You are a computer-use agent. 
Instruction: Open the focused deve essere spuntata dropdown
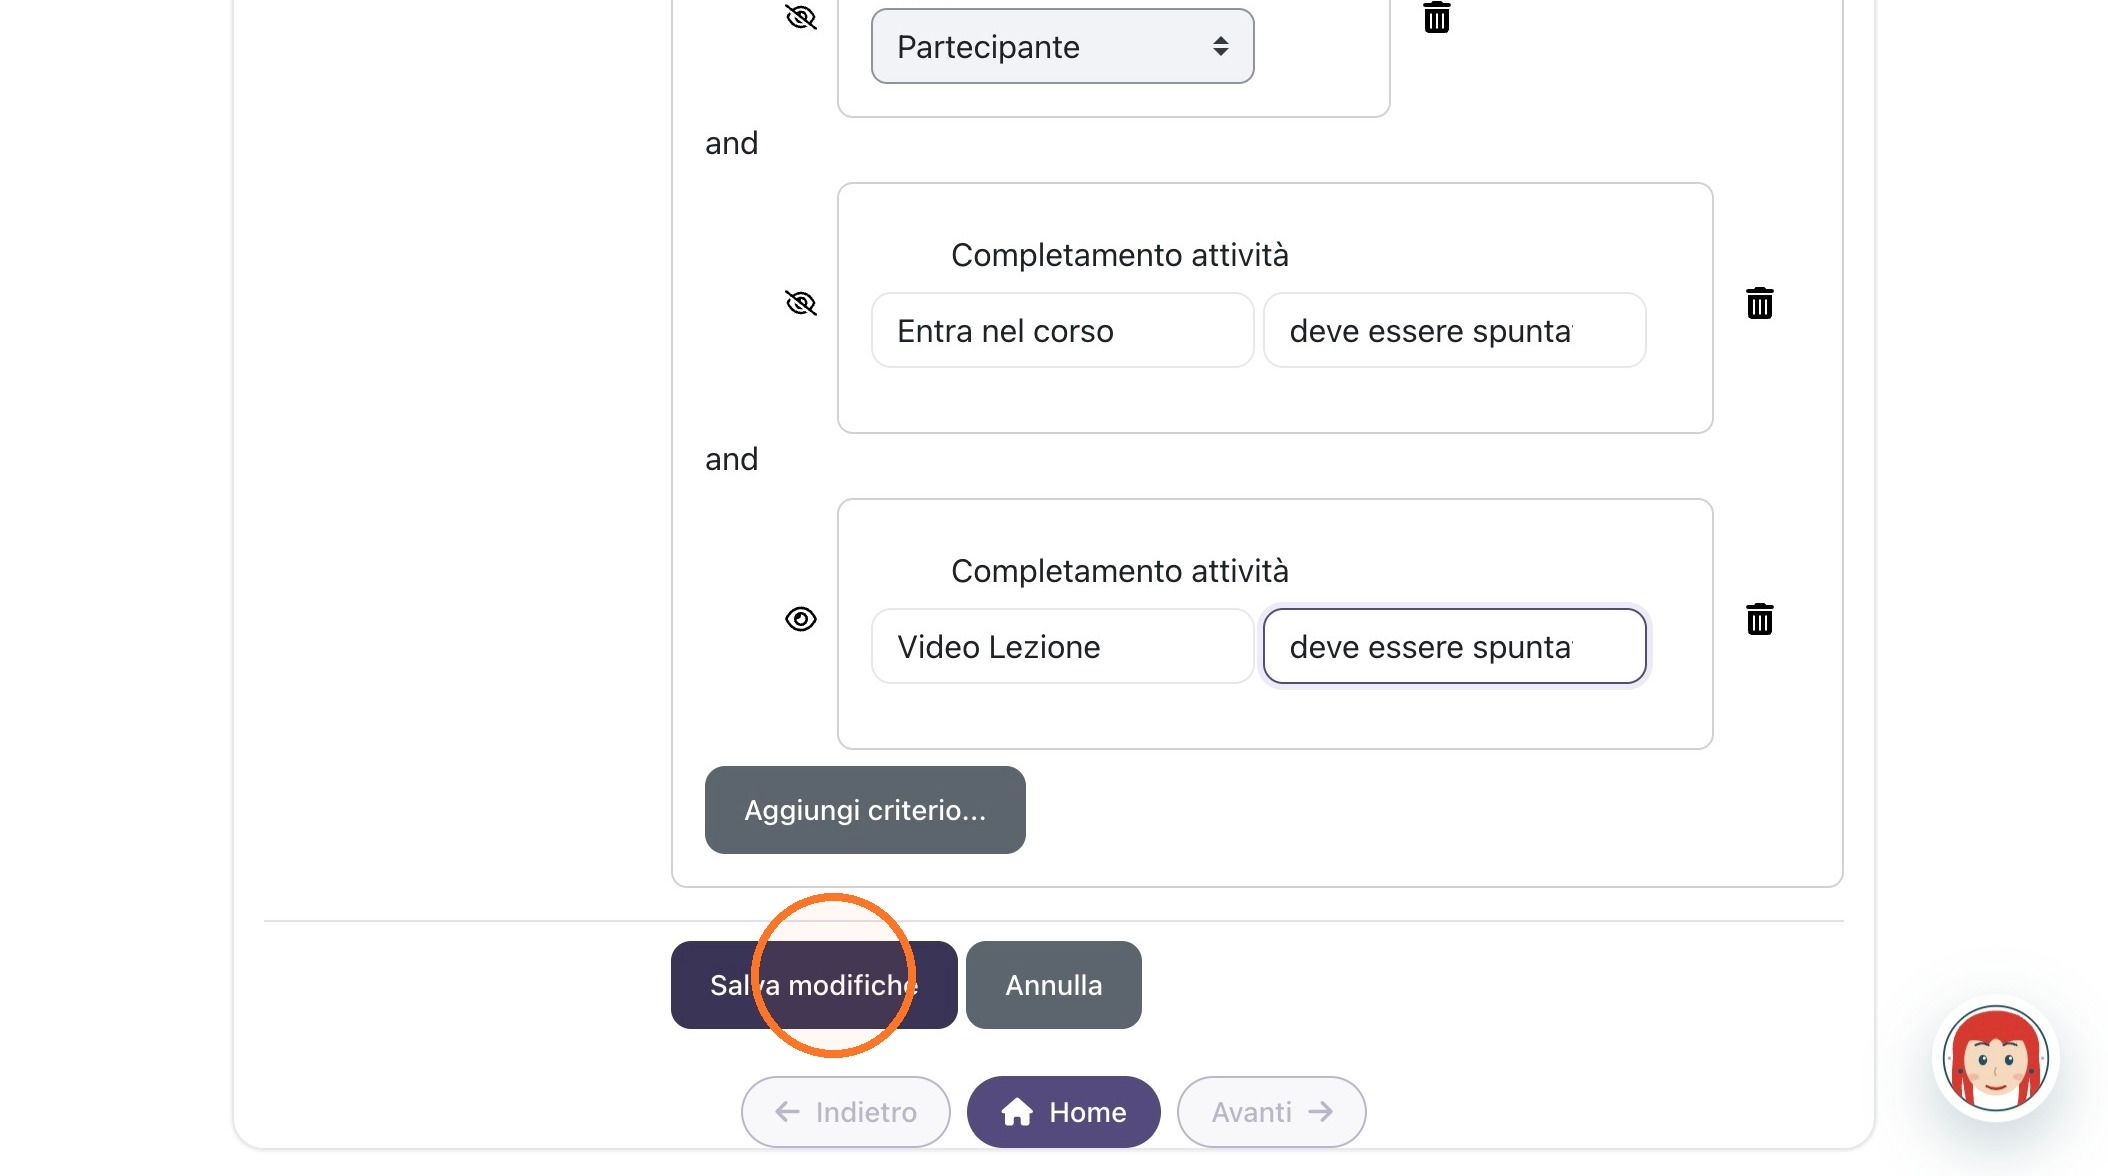[x=1454, y=646]
